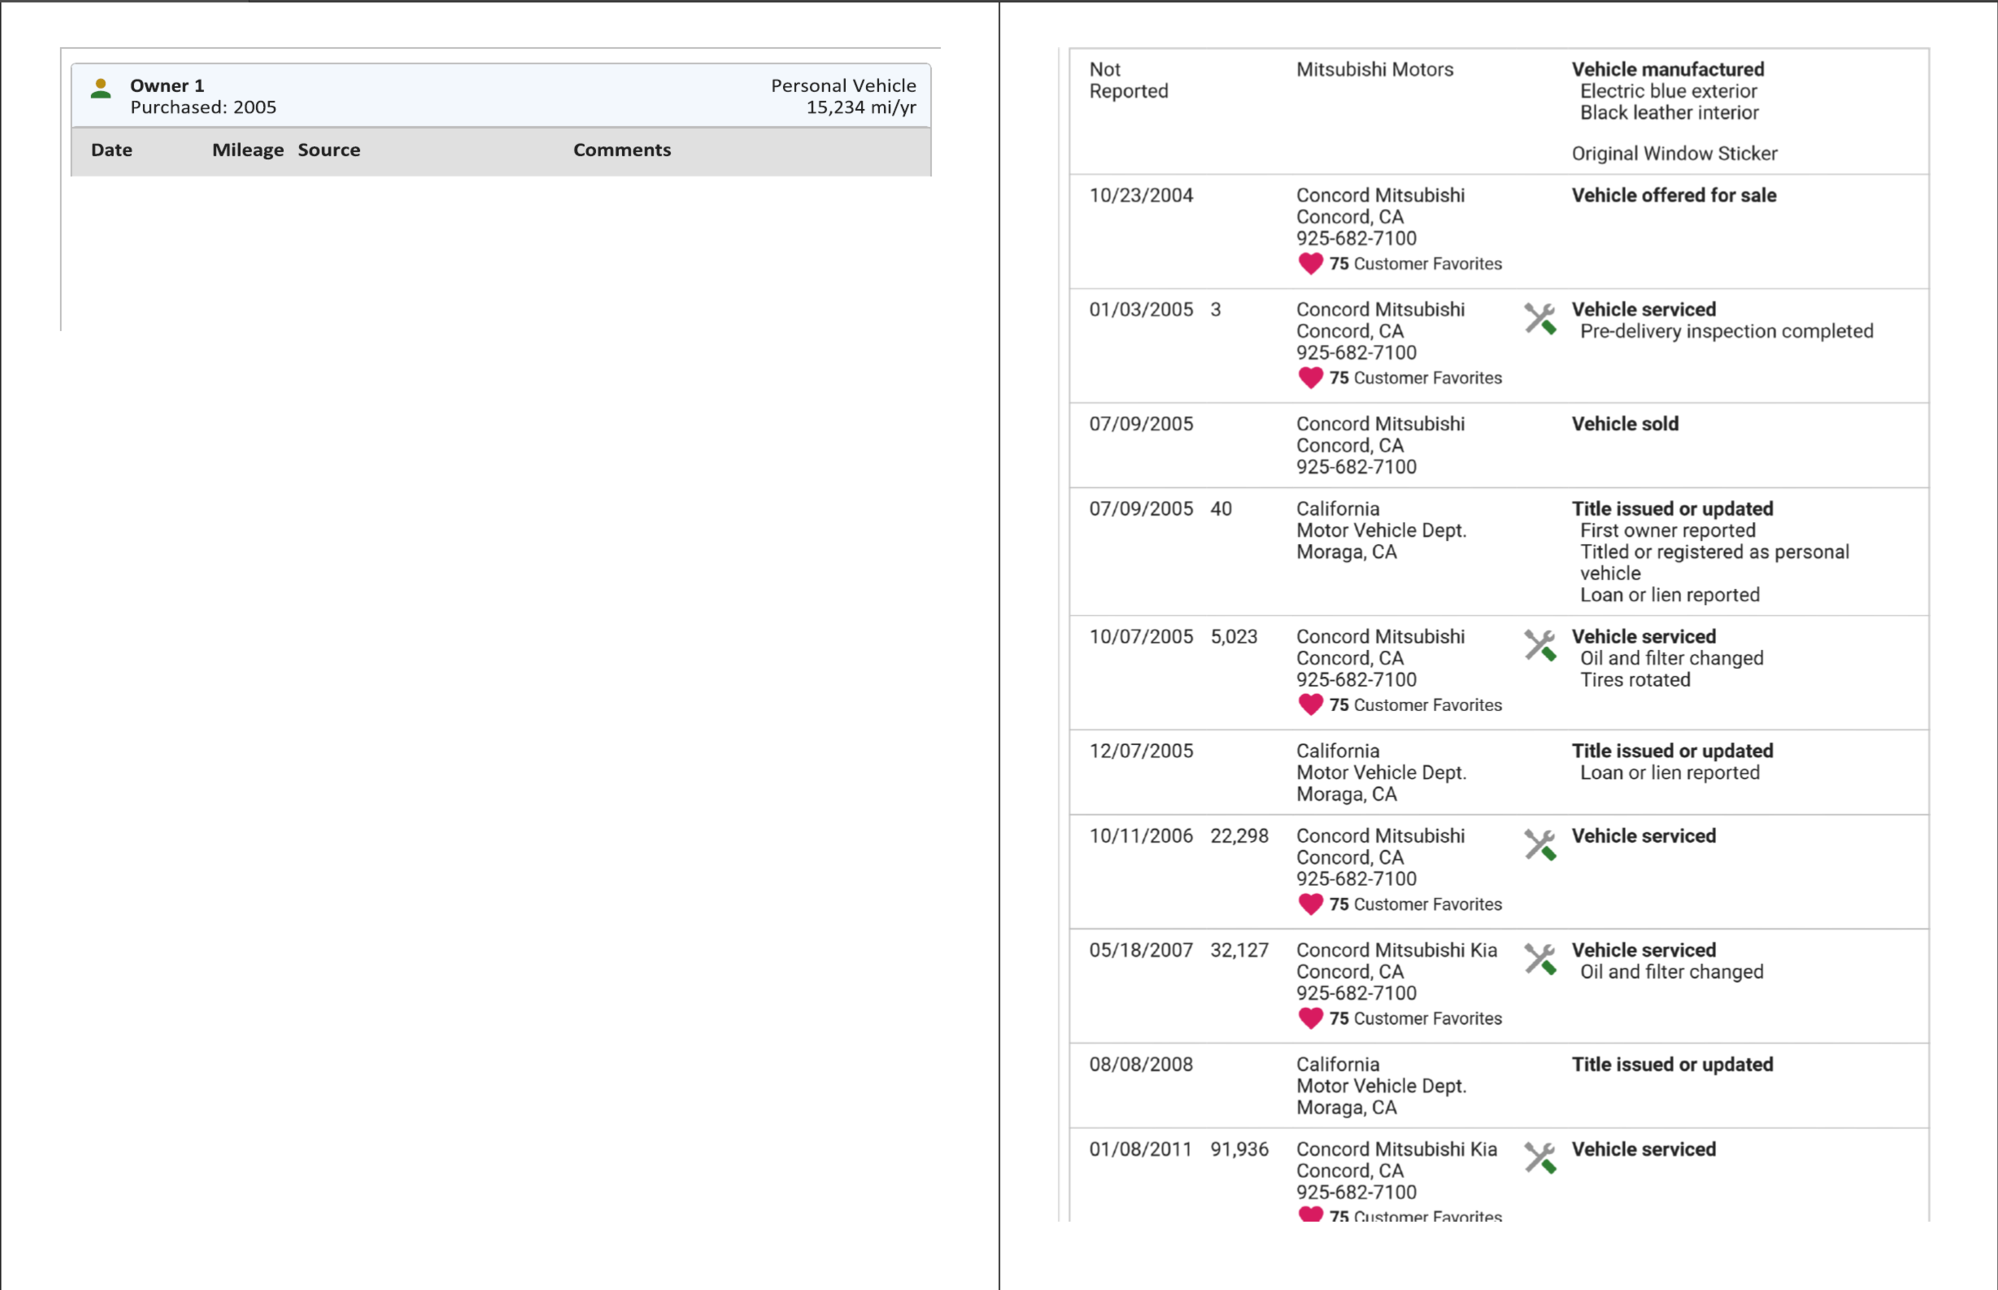This screenshot has width=1998, height=1290.
Task: Click the 12/07/2005 date cell
Action: click(x=1141, y=751)
